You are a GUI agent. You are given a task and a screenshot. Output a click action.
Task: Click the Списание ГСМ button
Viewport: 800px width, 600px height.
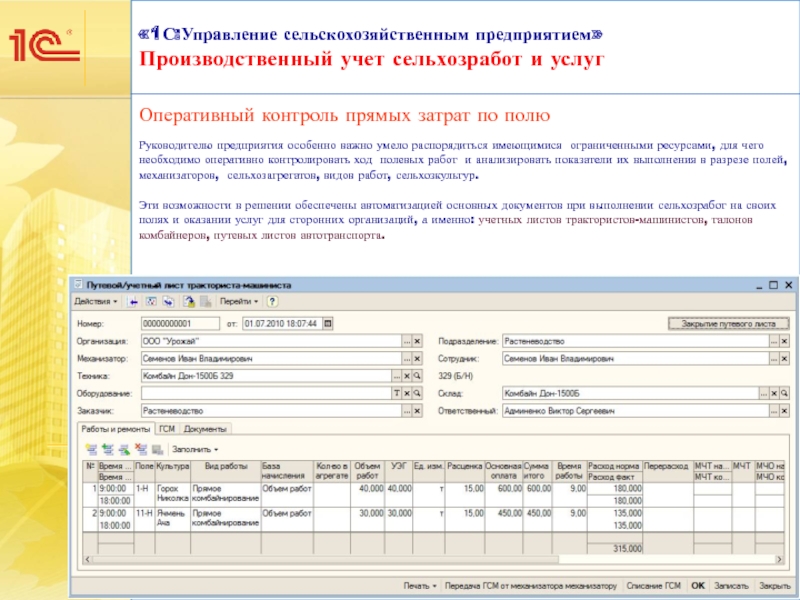660,585
